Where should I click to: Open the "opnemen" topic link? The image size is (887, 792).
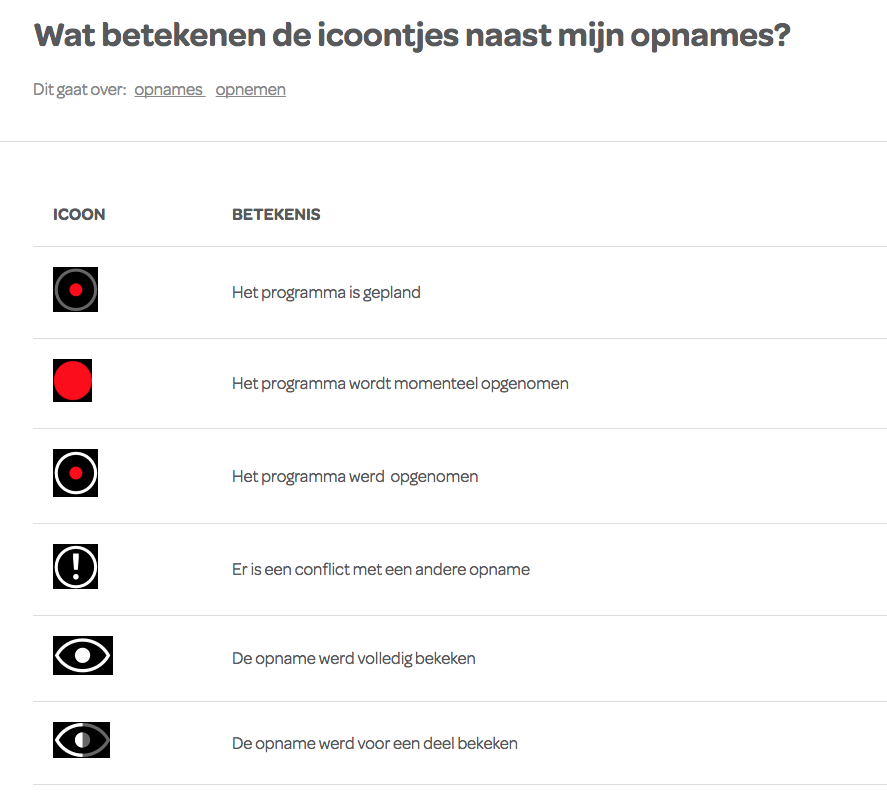[x=250, y=90]
